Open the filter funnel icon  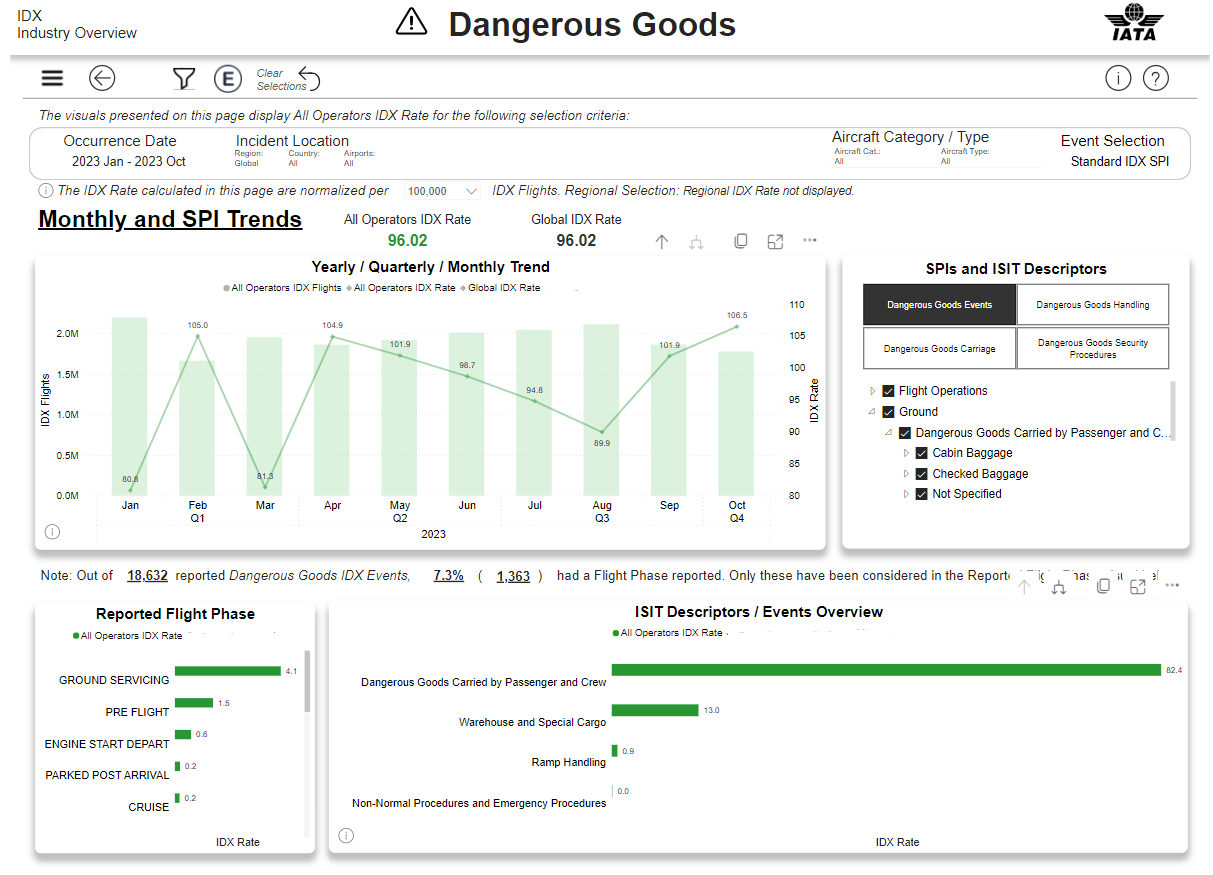(x=183, y=78)
